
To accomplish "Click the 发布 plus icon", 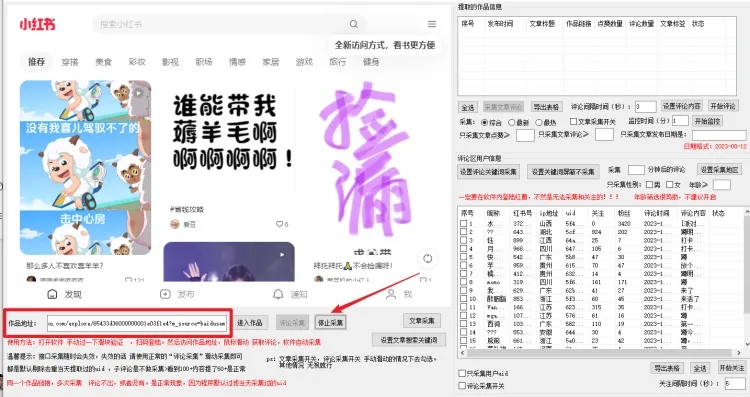I will point(165,294).
